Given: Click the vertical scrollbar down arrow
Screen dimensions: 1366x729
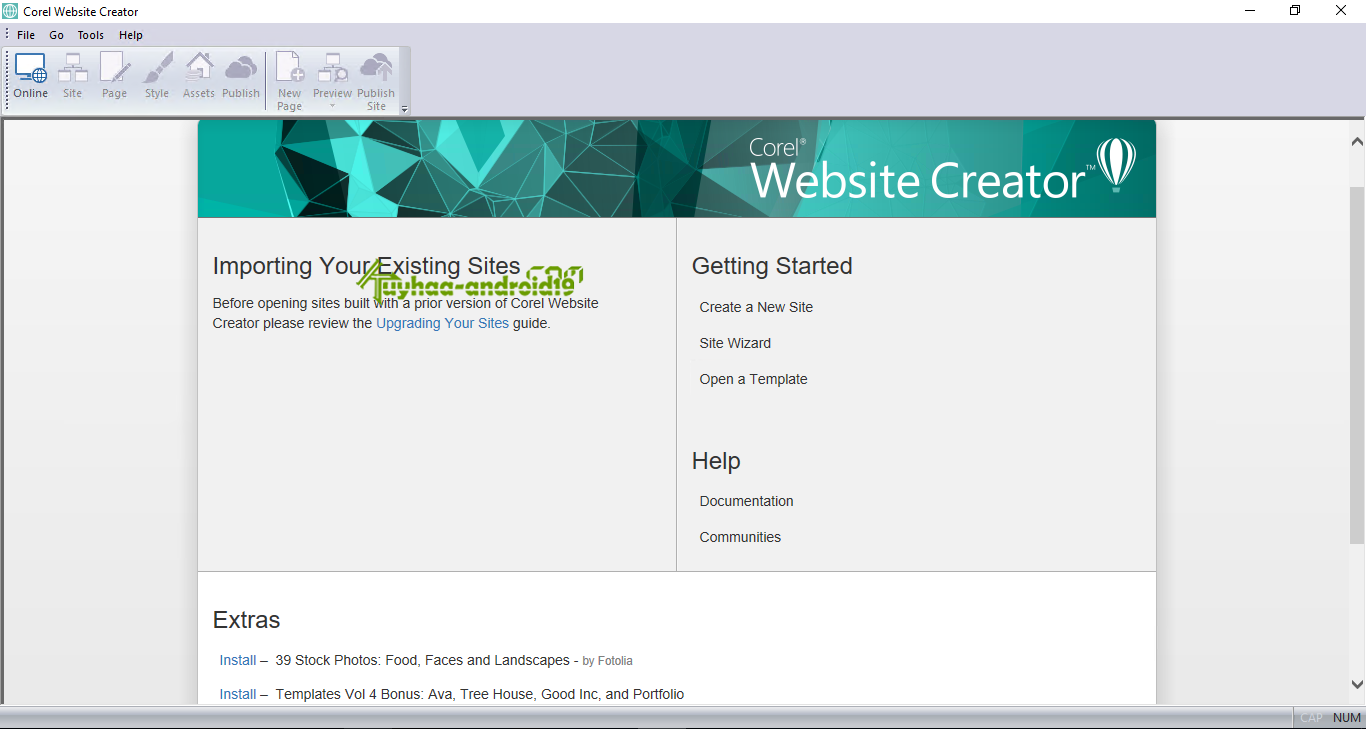Looking at the screenshot, I should coord(1357,685).
